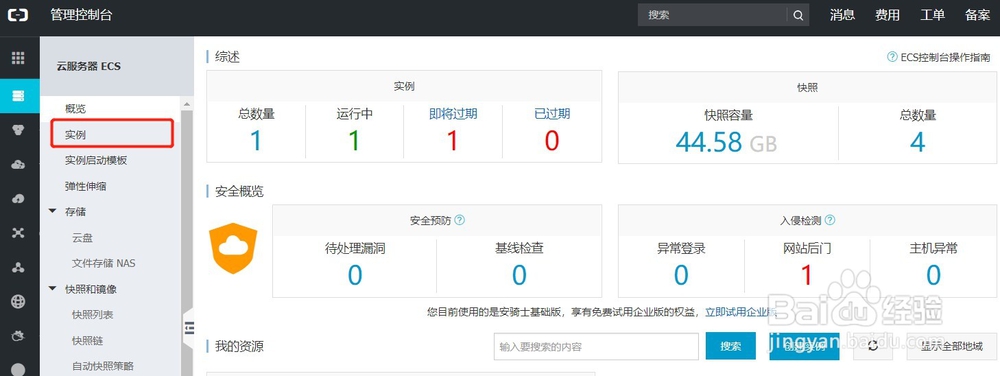Image resolution: width=1000 pixels, height=376 pixels.
Task: Click the 总数量 instance count 1
Action: click(256, 140)
